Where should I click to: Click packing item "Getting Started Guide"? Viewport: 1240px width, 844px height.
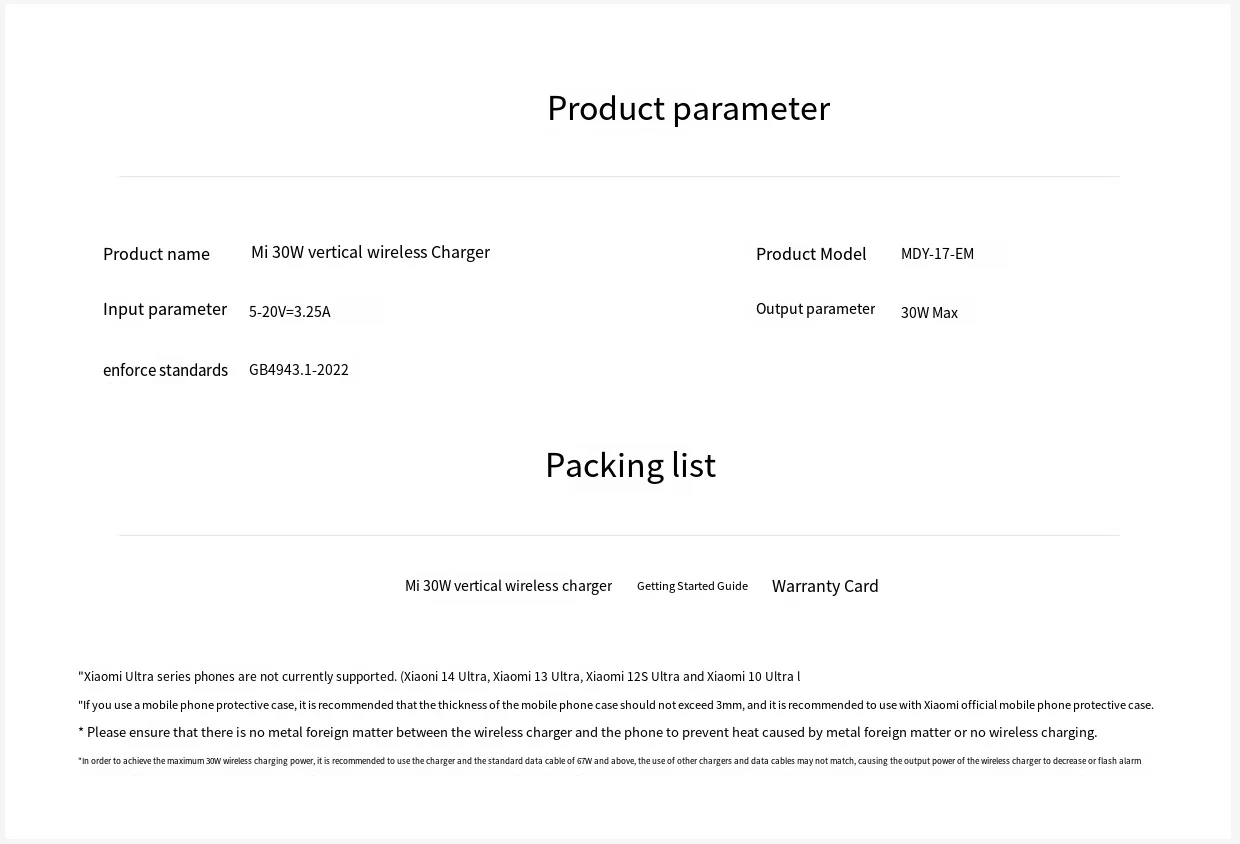point(692,586)
